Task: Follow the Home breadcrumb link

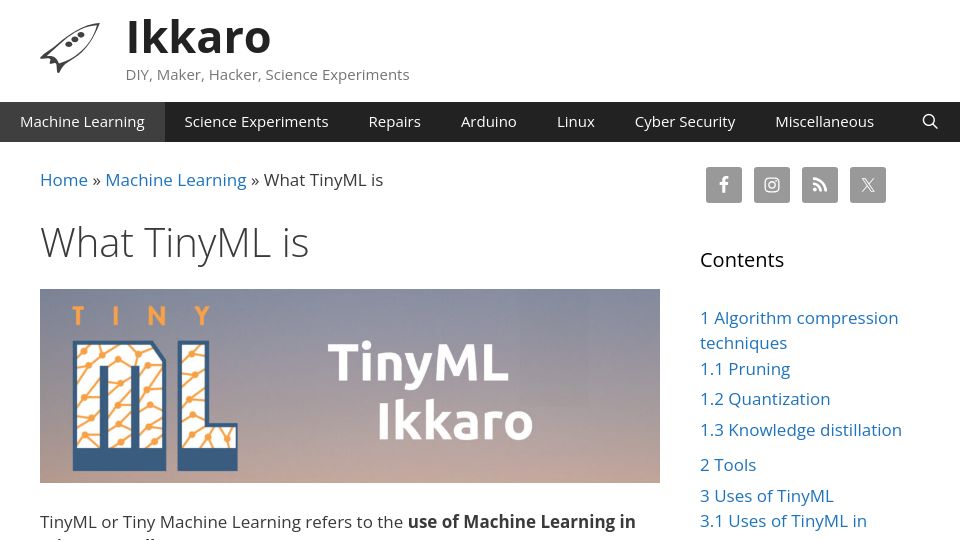Action: (x=64, y=180)
